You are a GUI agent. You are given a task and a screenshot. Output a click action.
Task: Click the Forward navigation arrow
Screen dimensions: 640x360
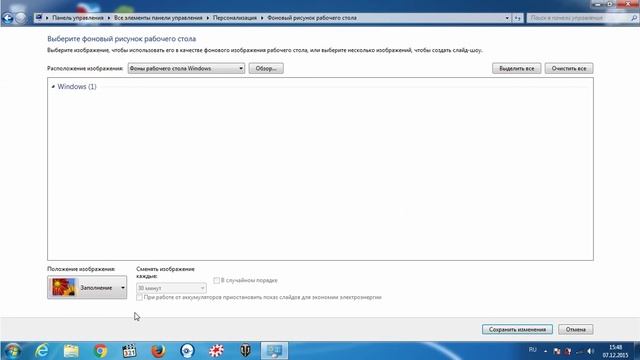pyautogui.click(x=21, y=18)
